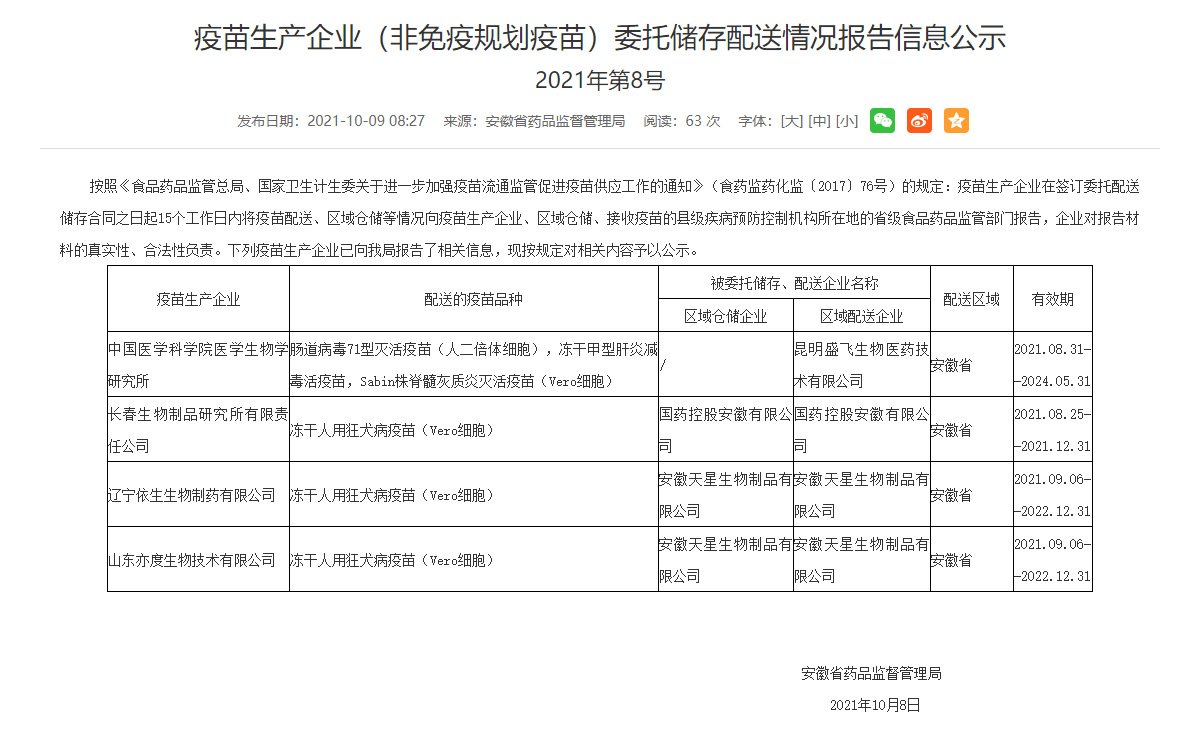Select the 中国医学科学院医学生物学研究所 cell
1186x734 pixels.
pos(198,365)
